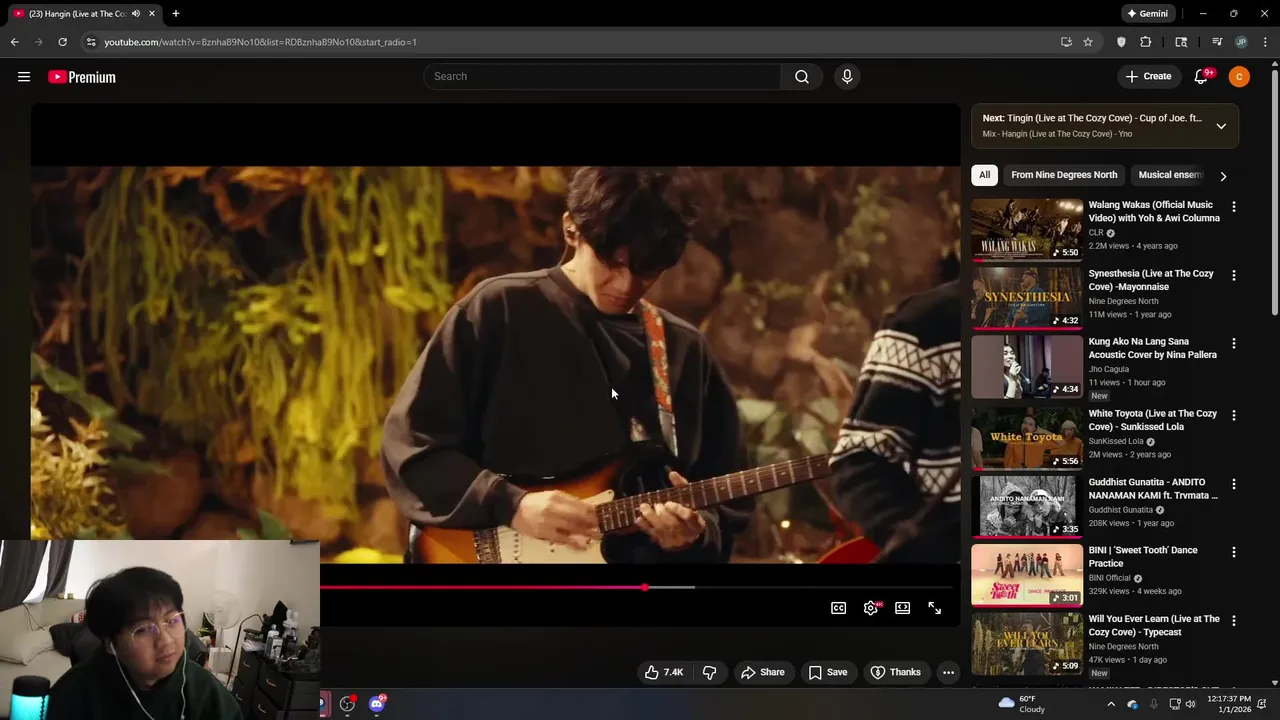Expand the Mix playlist panel chevron
1280x720 pixels.
pyautogui.click(x=1221, y=126)
